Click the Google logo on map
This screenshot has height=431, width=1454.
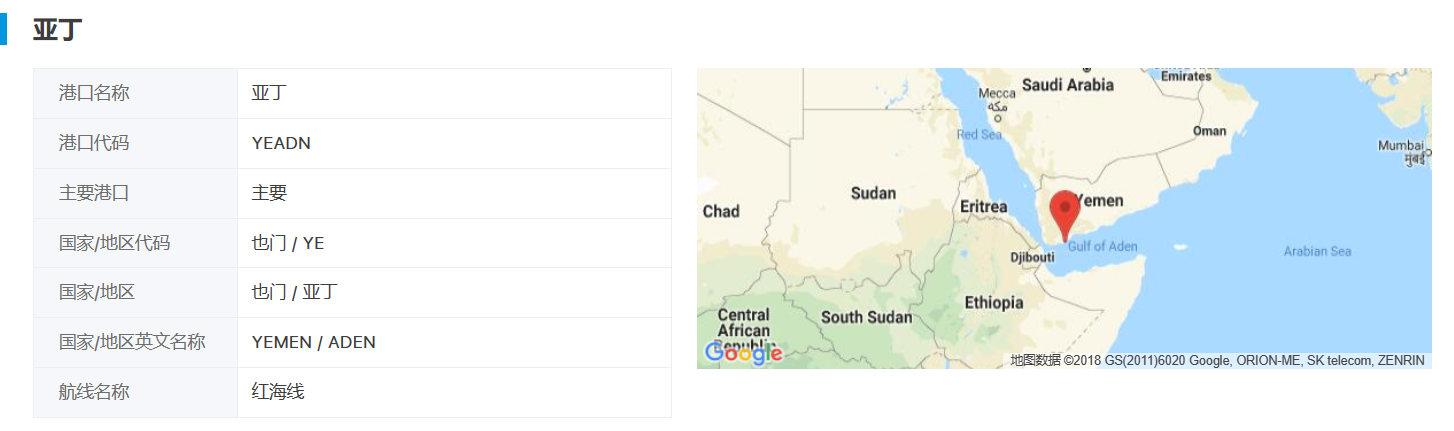pos(743,353)
